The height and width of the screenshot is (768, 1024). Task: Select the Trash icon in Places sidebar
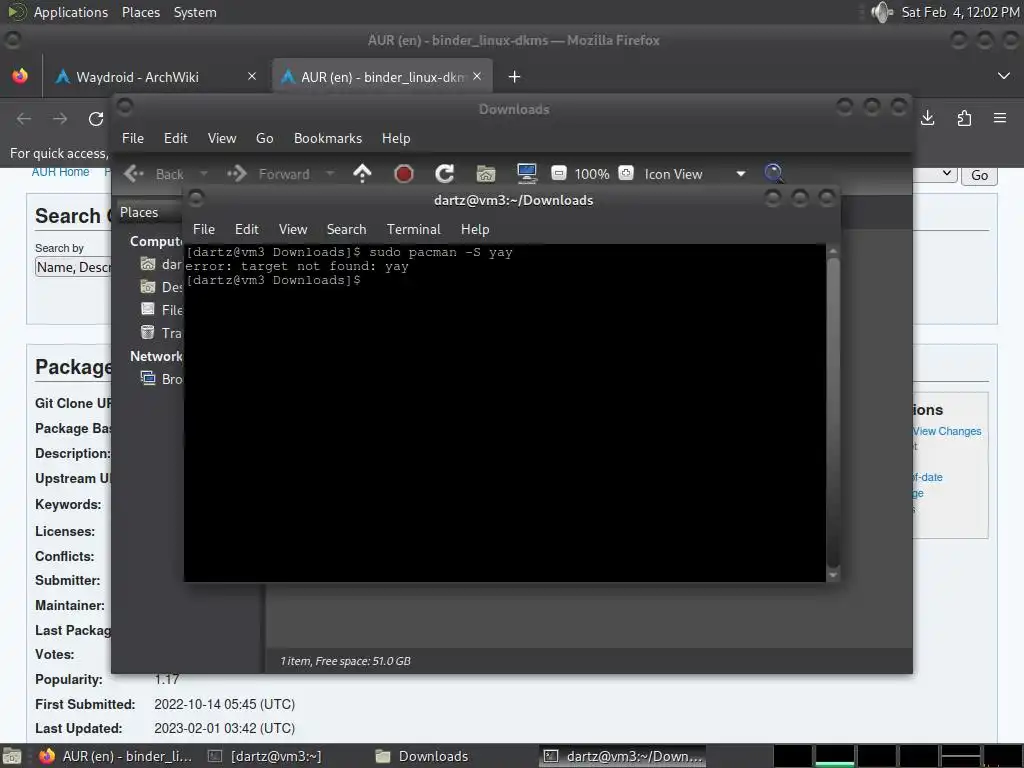[x=148, y=332]
